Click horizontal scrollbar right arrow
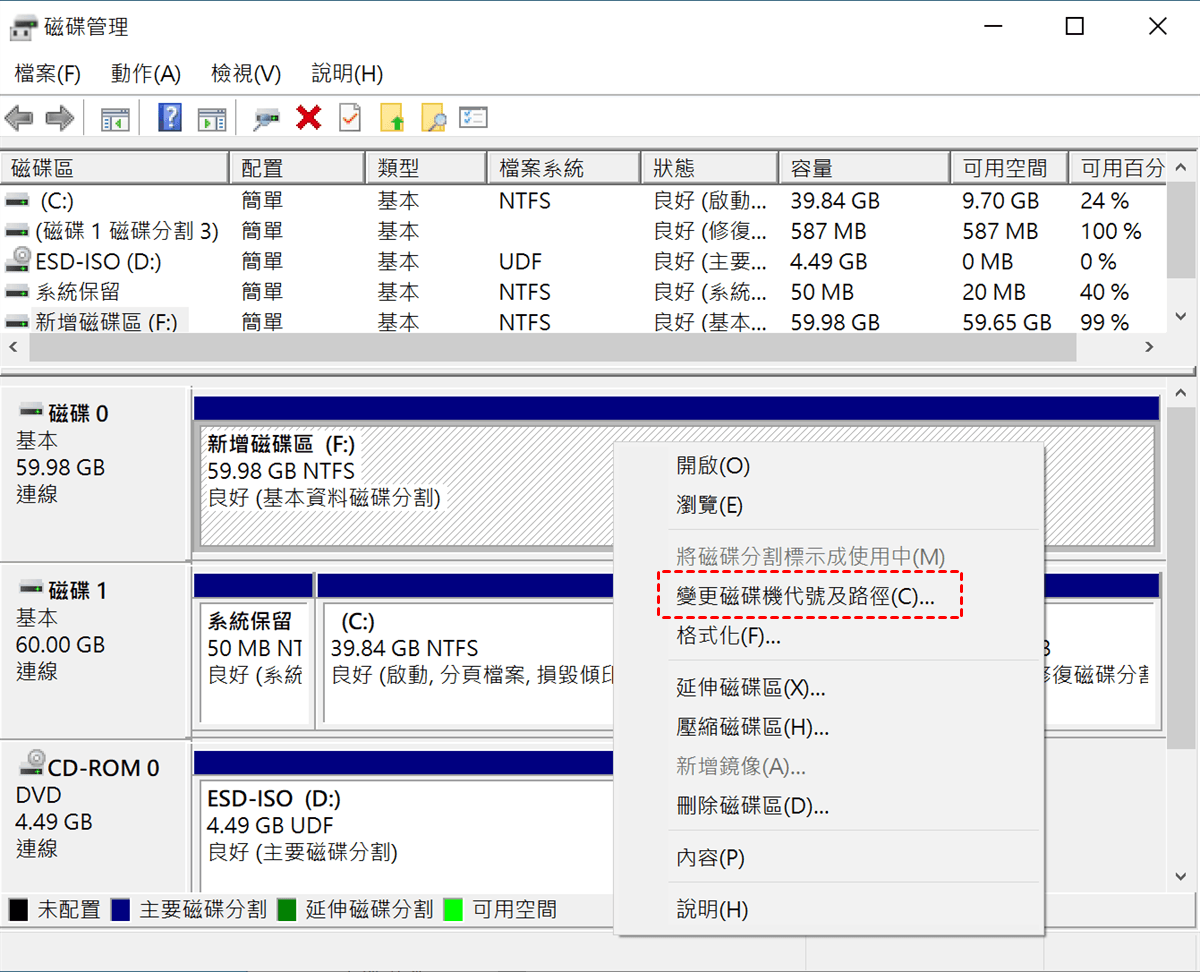 point(1150,347)
